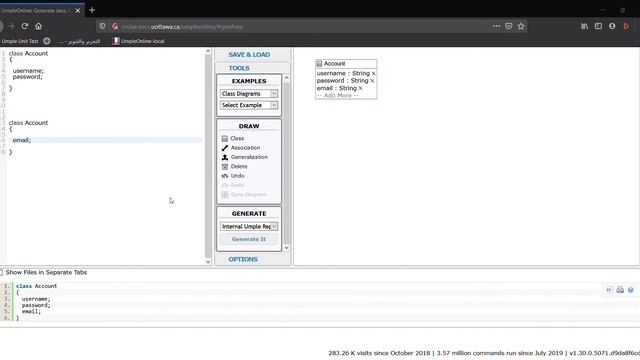Image resolution: width=640 pixels, height=360 pixels.
Task: Open the Firefox account icon
Action: click(612, 26)
